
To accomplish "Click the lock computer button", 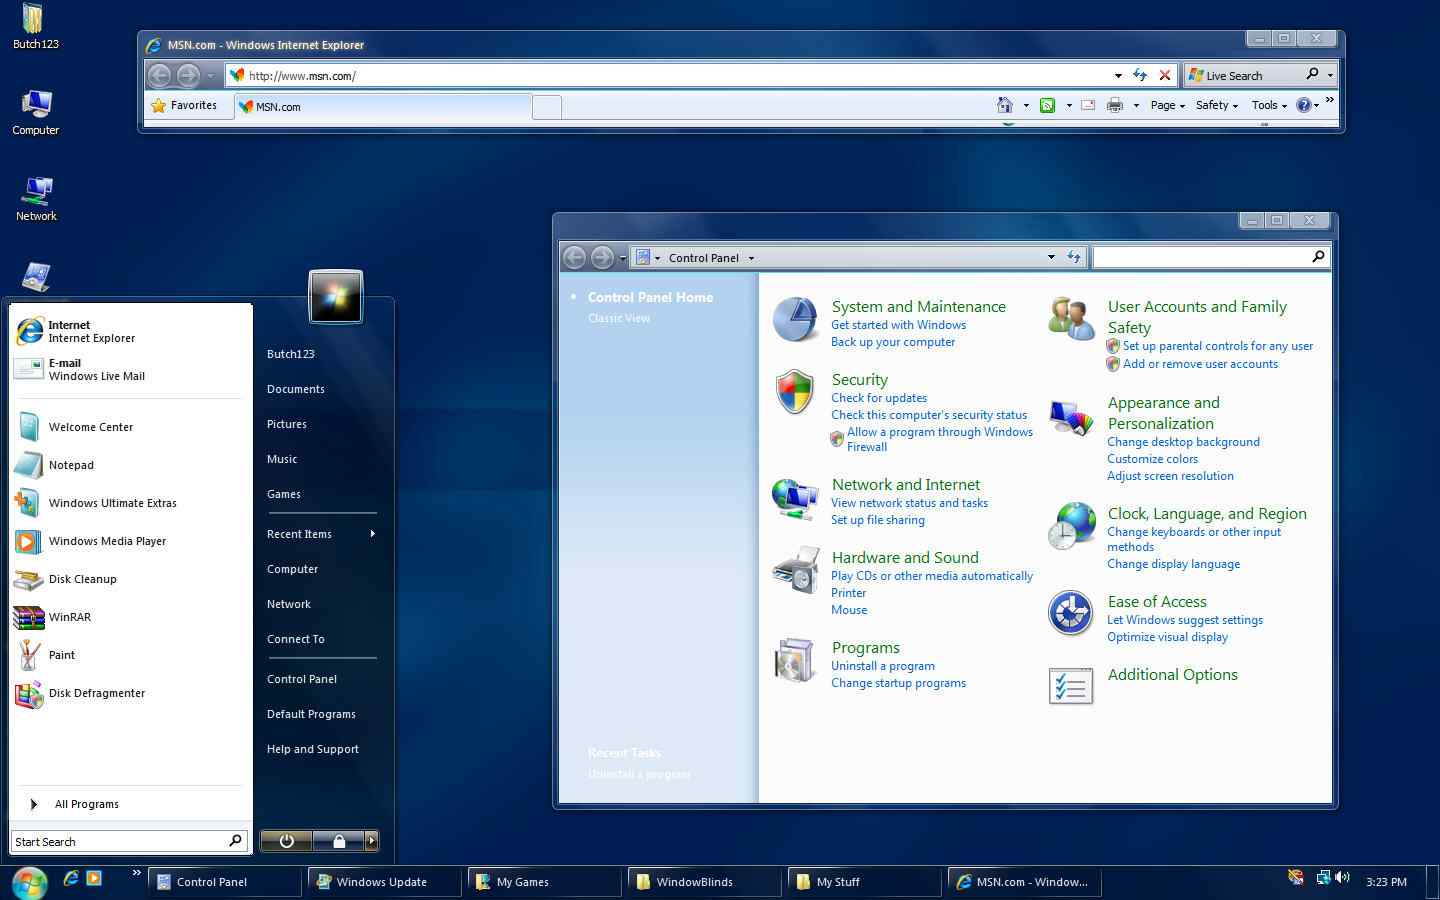I will point(338,841).
